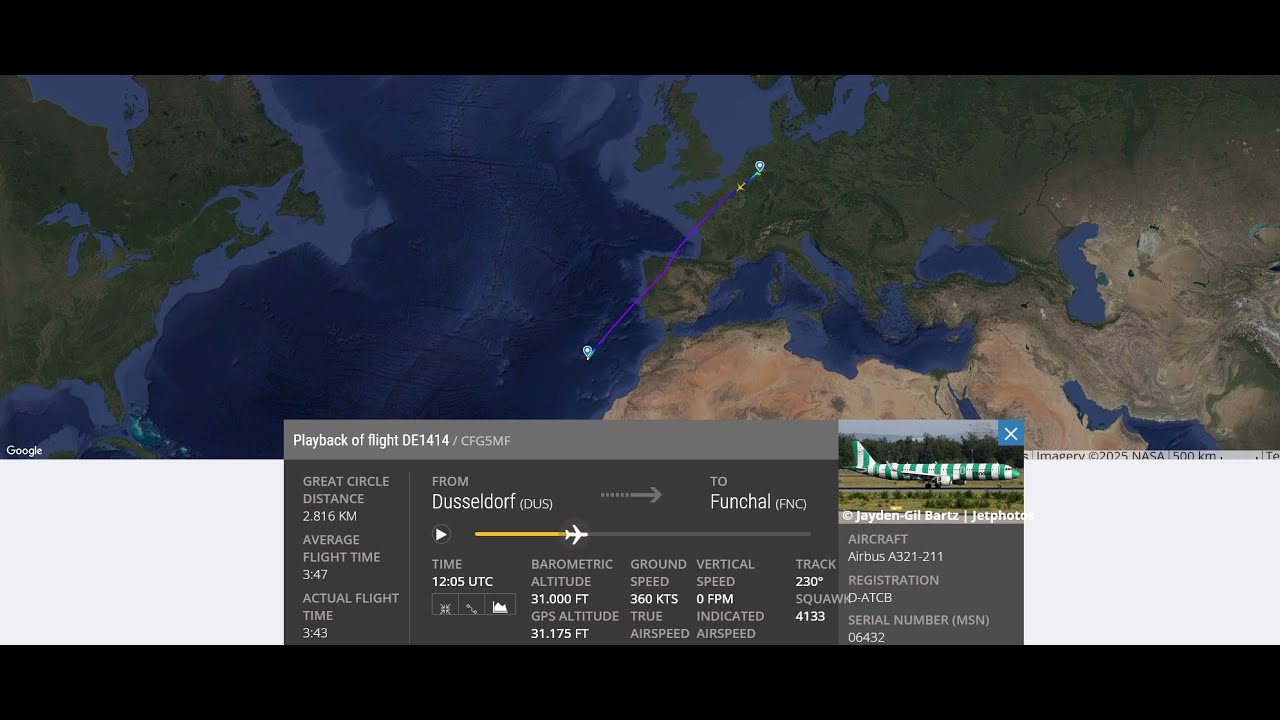Select the Funchal (FNC) arrival airport
The image size is (1280, 720).
pyautogui.click(x=758, y=502)
